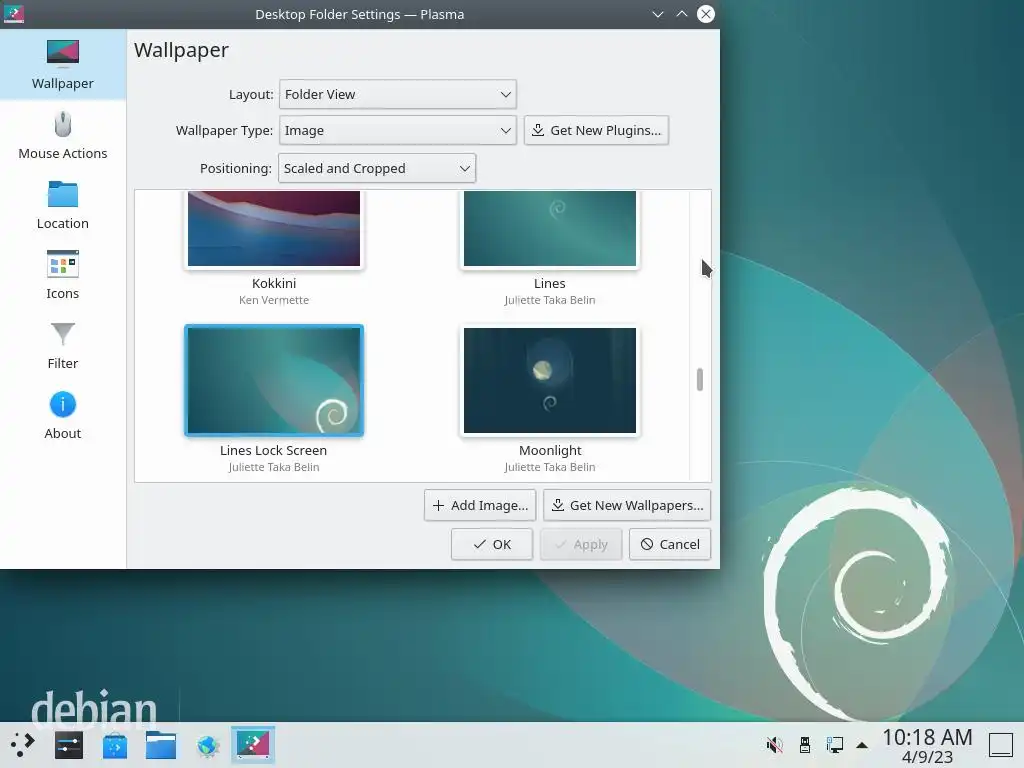Viewport: 1024px width, 768px height.
Task: Launch Discover software center from the taskbar
Action: 115,745
